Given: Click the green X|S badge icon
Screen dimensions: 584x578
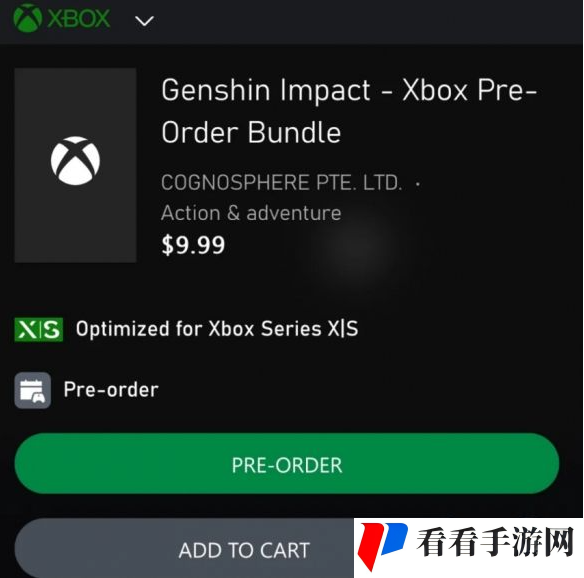Looking at the screenshot, I should point(39,330).
